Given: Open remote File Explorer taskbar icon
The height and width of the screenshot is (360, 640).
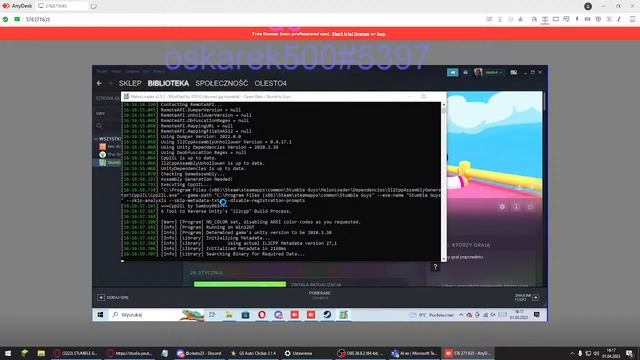Looking at the screenshot, I should pos(229,315).
